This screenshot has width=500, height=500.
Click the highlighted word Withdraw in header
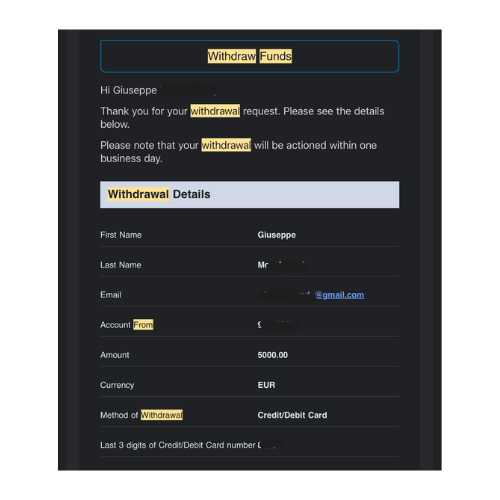[x=232, y=56]
